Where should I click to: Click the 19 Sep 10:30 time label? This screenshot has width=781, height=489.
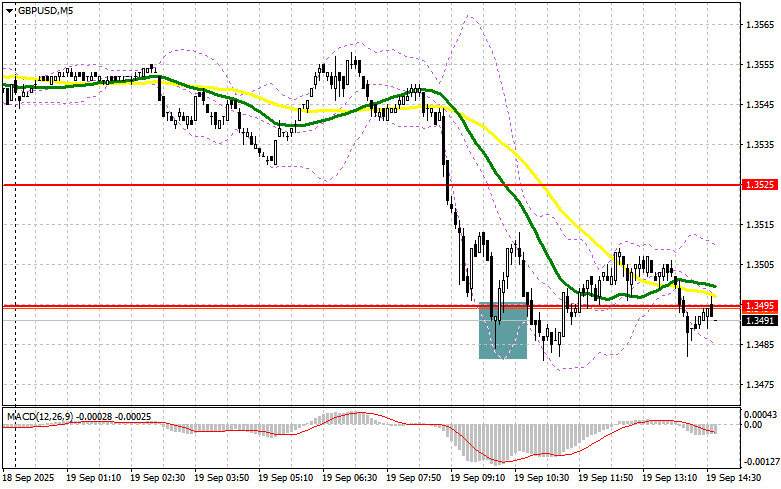coord(541,478)
